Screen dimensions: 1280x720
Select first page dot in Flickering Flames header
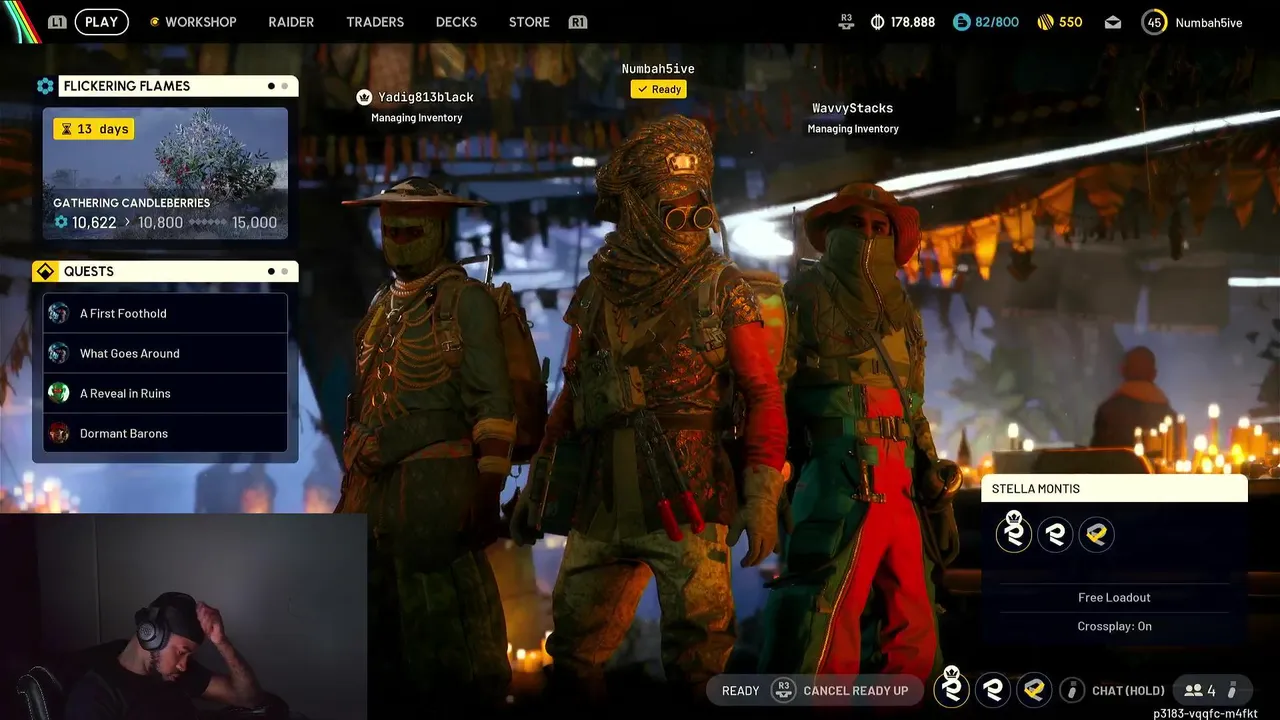271,86
